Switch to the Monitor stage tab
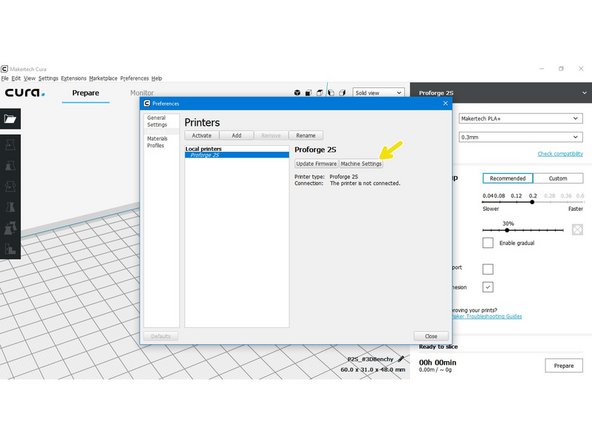Screen dimensions: 592x444 (142, 93)
